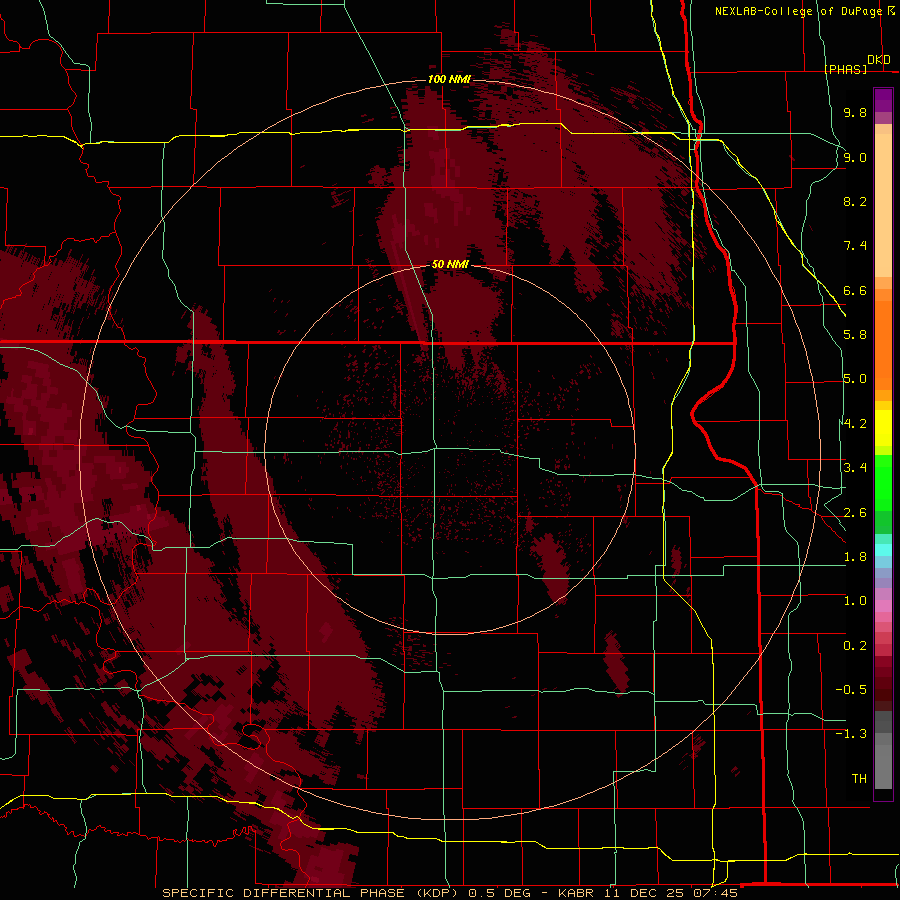The height and width of the screenshot is (900, 900).
Task: Select the 4.2 scale value
Action: pyautogui.click(x=855, y=424)
